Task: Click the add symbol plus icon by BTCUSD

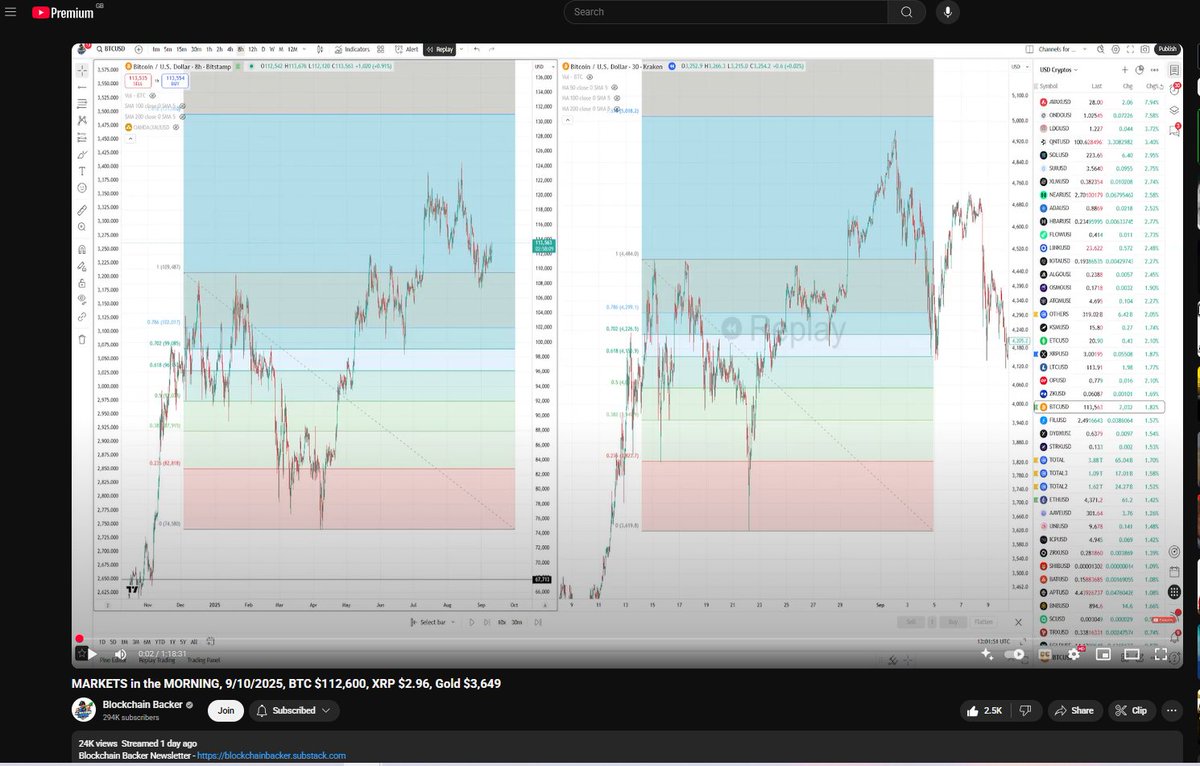Action: (x=138, y=49)
